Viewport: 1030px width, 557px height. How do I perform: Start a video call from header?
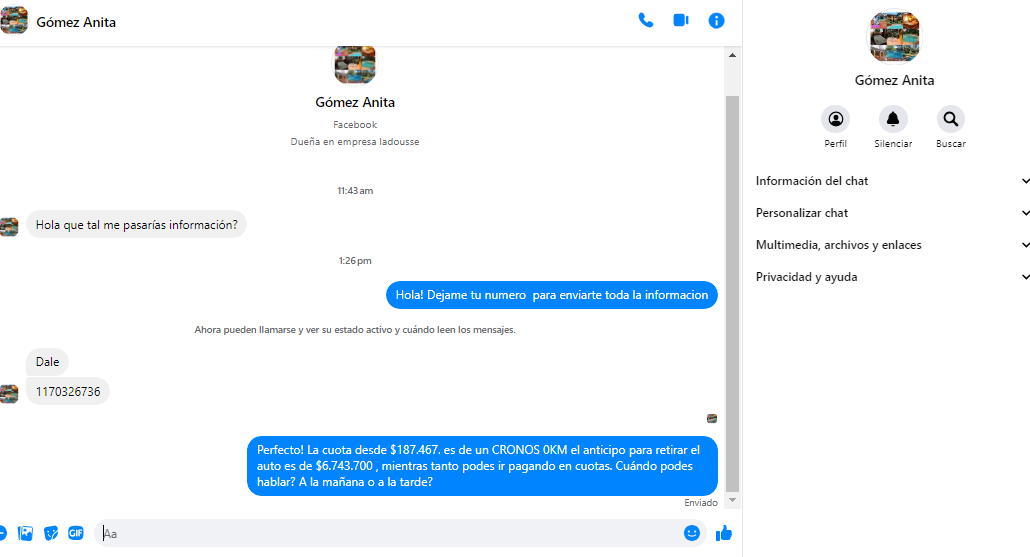(681, 20)
